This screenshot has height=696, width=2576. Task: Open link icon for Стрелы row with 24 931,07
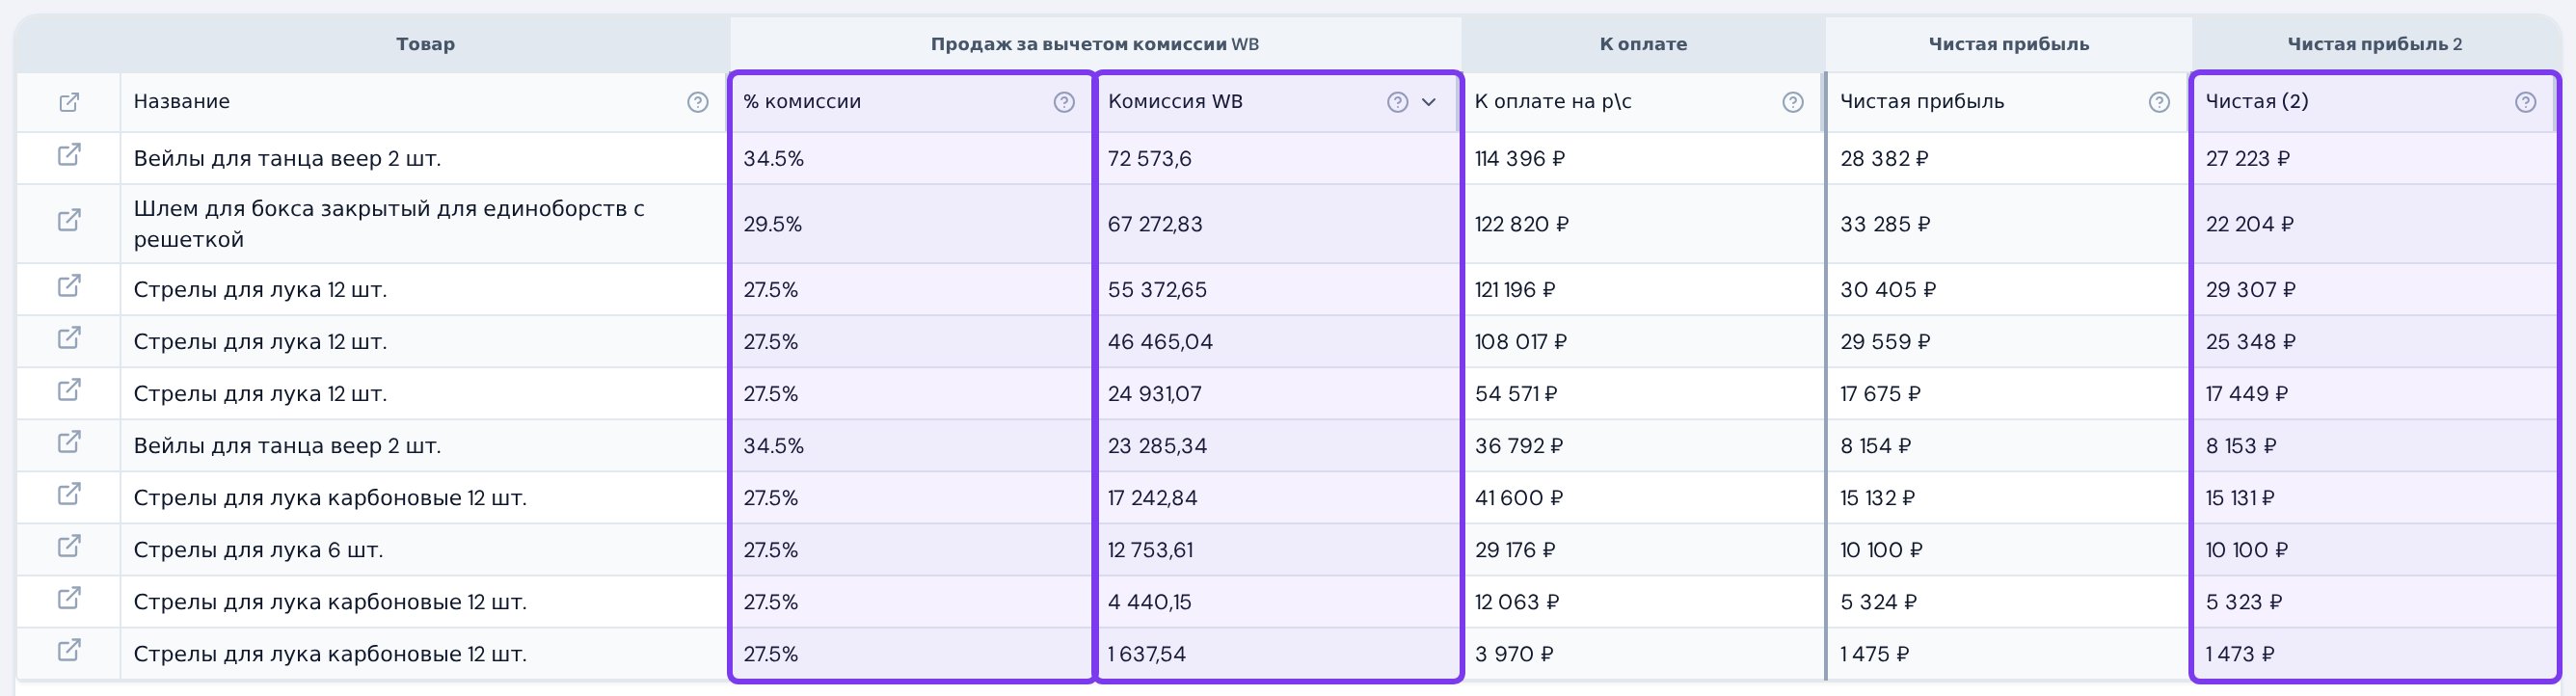pyautogui.click(x=69, y=390)
